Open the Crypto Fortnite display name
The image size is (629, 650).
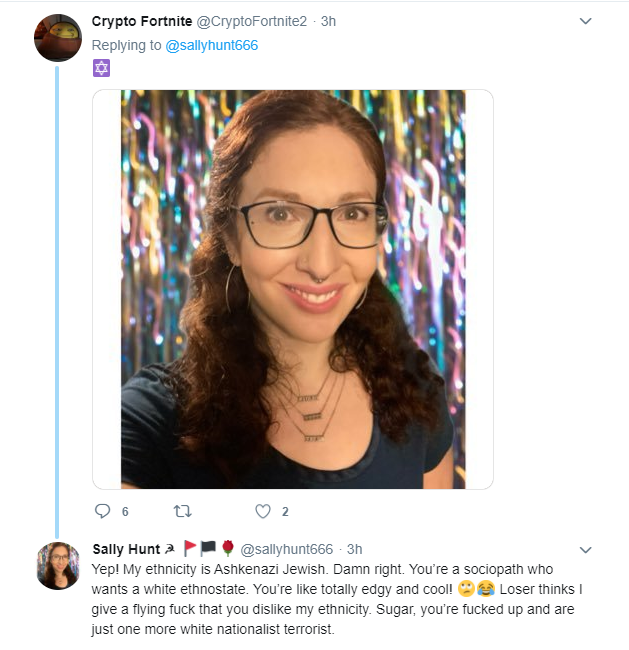click(142, 21)
